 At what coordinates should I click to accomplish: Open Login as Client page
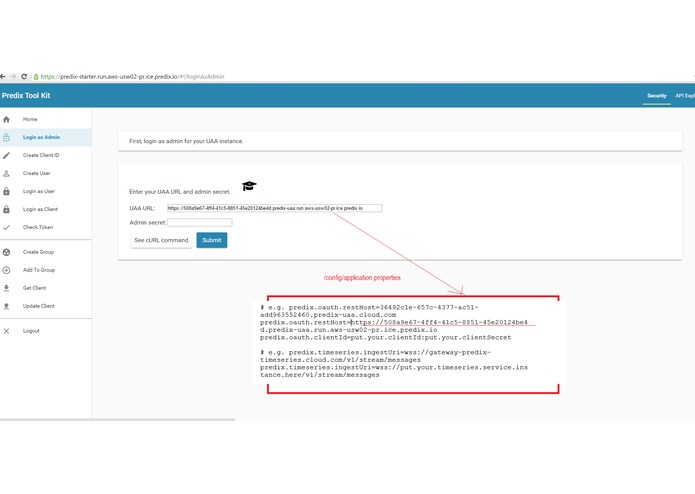pyautogui.click(x=40, y=209)
